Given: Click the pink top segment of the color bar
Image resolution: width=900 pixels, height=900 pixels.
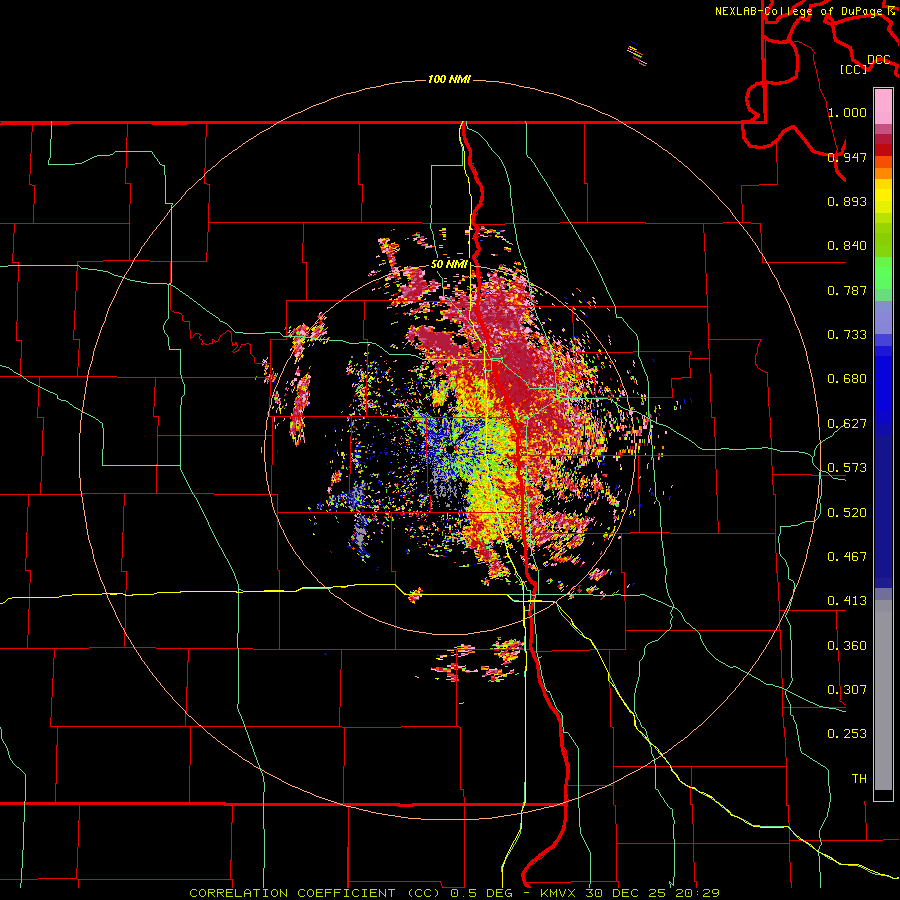Looking at the screenshot, I should tap(883, 106).
